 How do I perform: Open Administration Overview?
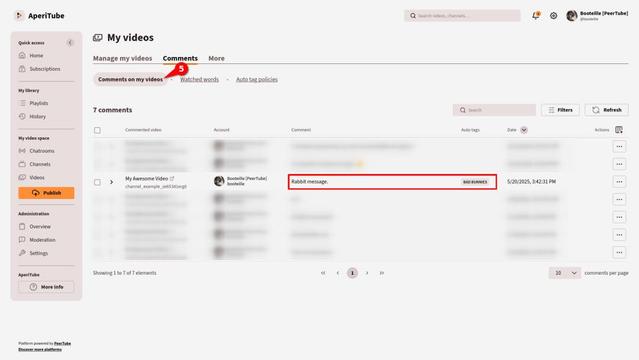point(35,226)
